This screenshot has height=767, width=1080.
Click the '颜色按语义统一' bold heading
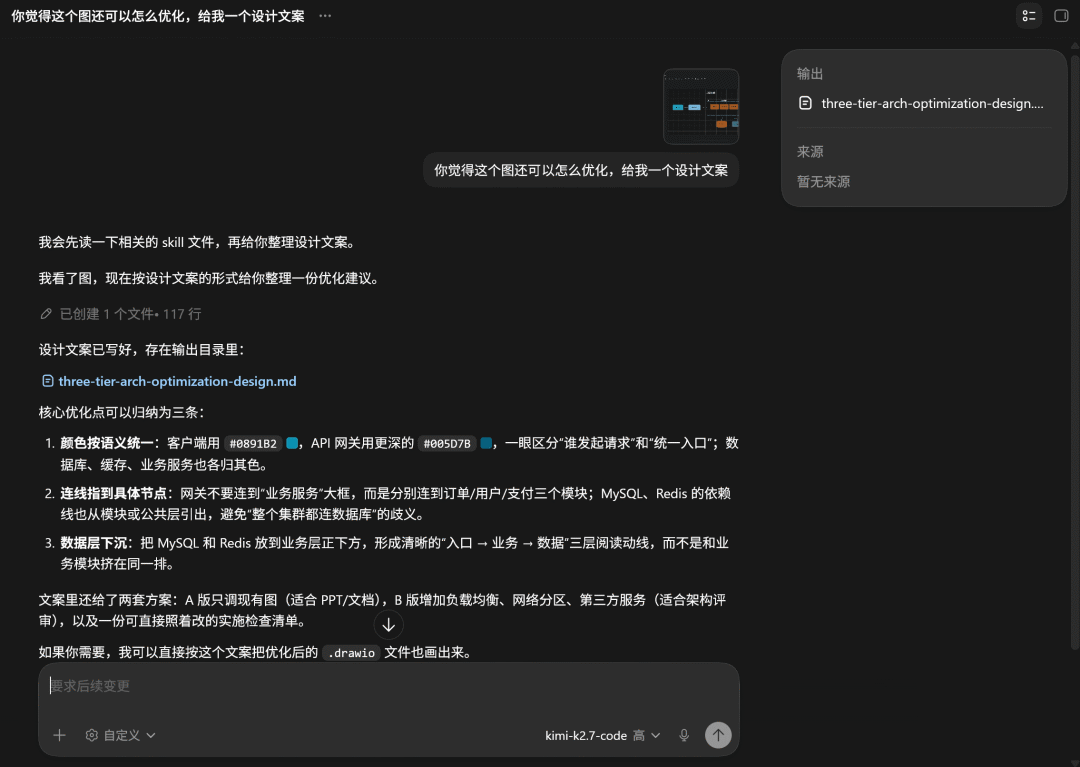pos(107,443)
